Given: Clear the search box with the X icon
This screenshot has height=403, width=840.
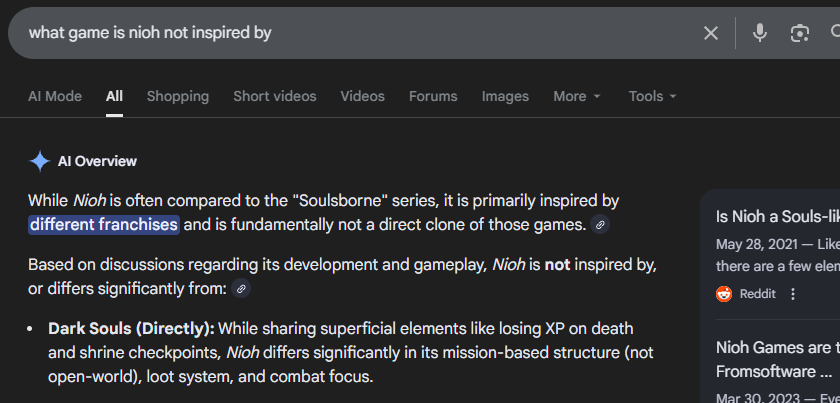Looking at the screenshot, I should pos(711,33).
